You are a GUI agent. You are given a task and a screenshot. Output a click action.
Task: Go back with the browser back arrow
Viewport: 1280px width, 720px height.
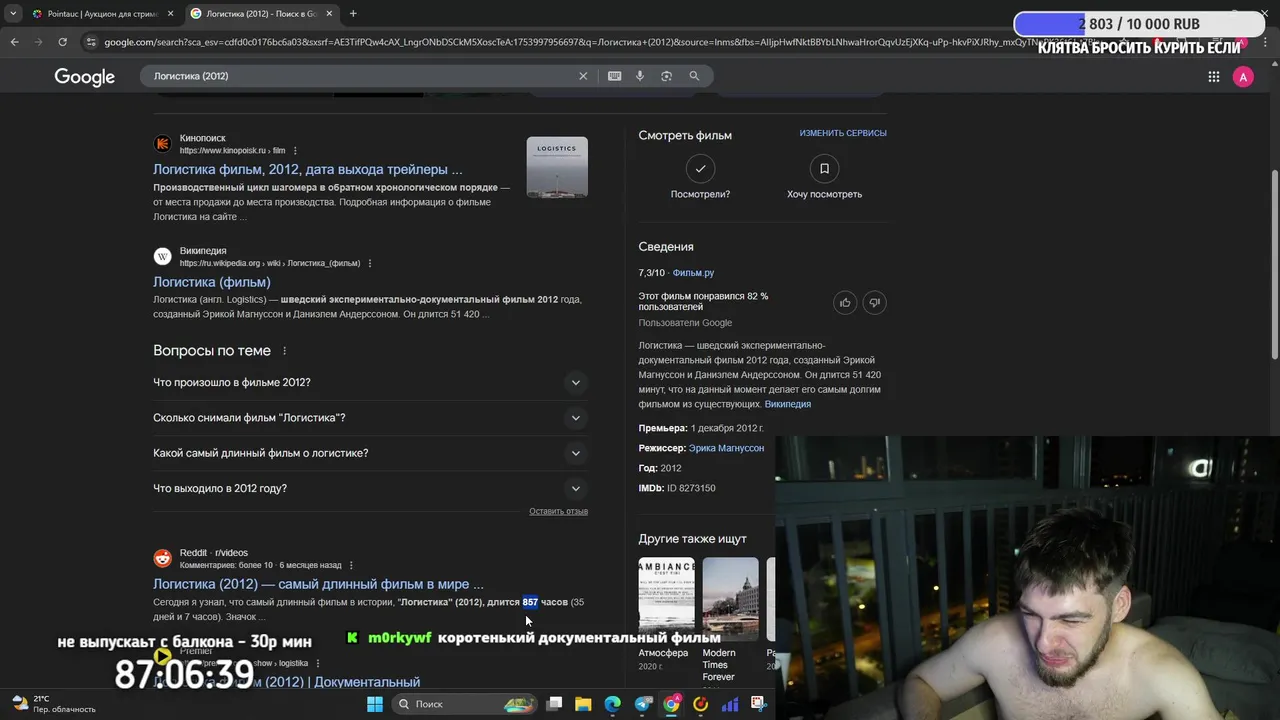point(14,42)
